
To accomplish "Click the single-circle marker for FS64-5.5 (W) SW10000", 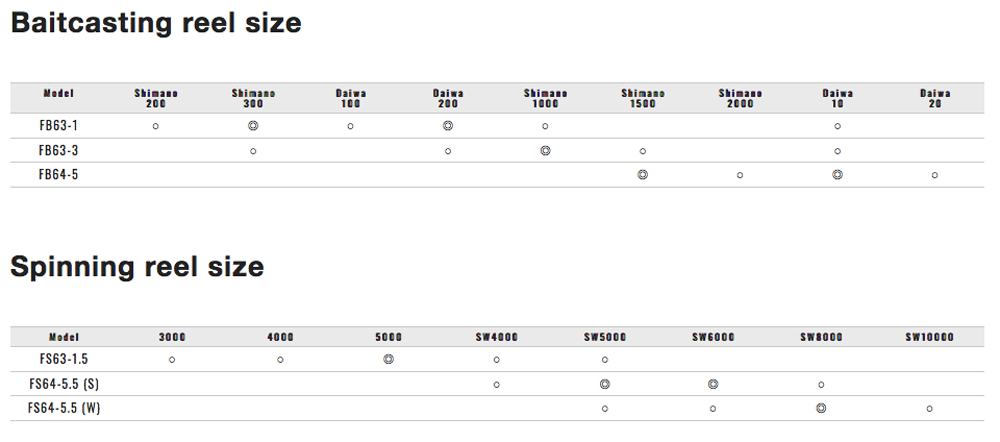I will pos(930,408).
